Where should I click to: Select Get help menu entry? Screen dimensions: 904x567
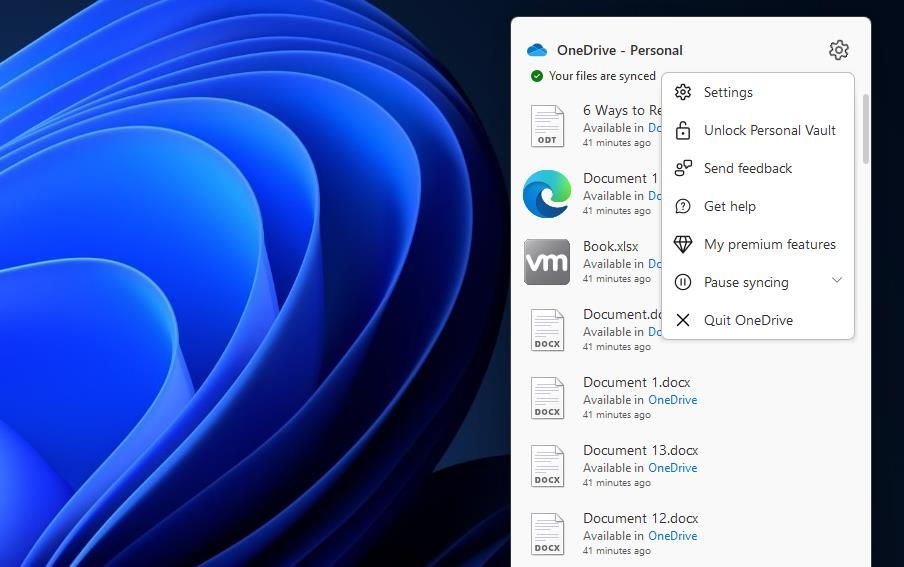click(x=758, y=206)
